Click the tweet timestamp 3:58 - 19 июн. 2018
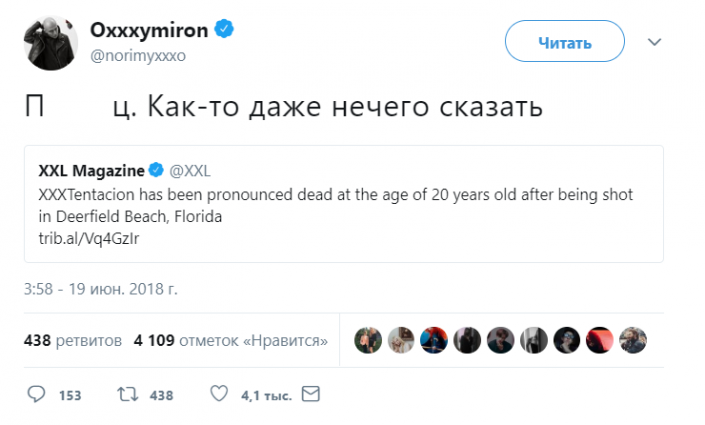 pos(101,290)
